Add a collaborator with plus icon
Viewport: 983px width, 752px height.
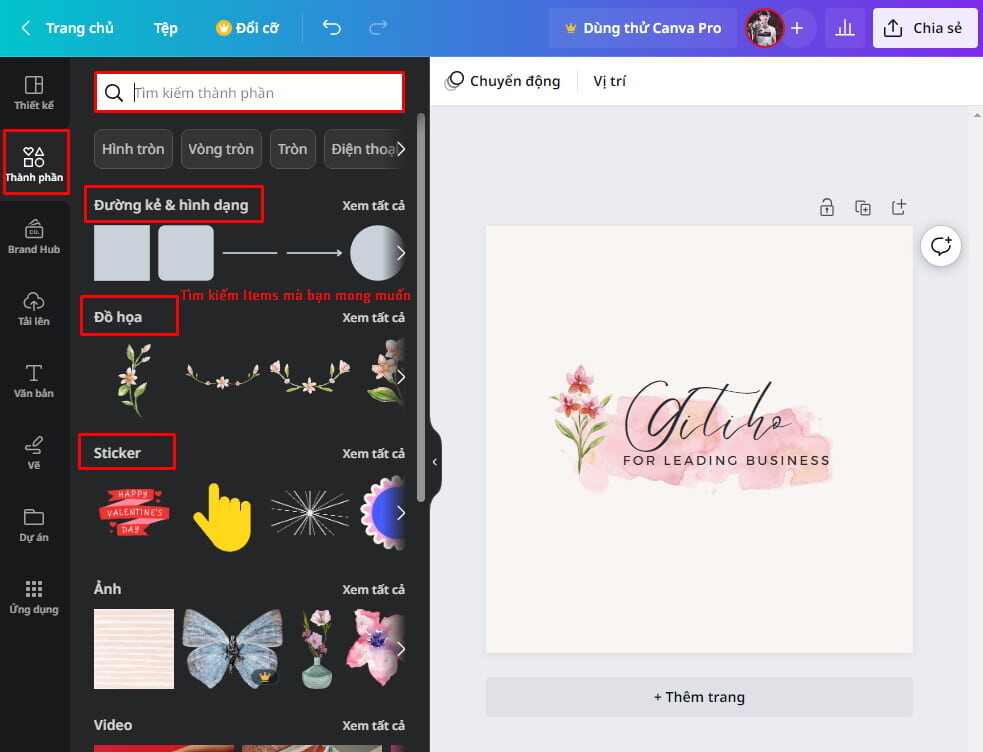pos(797,28)
